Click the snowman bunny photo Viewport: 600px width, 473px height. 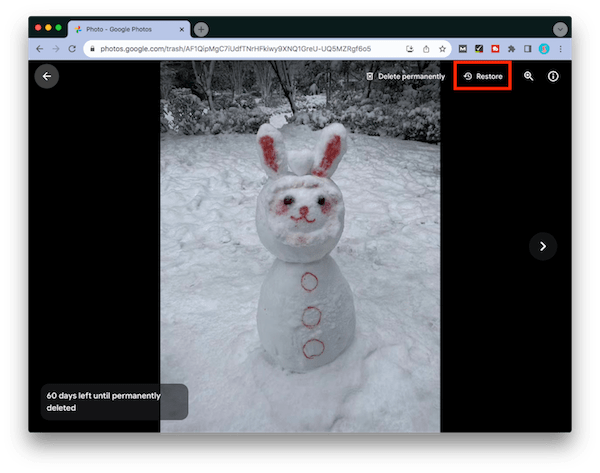pos(300,250)
